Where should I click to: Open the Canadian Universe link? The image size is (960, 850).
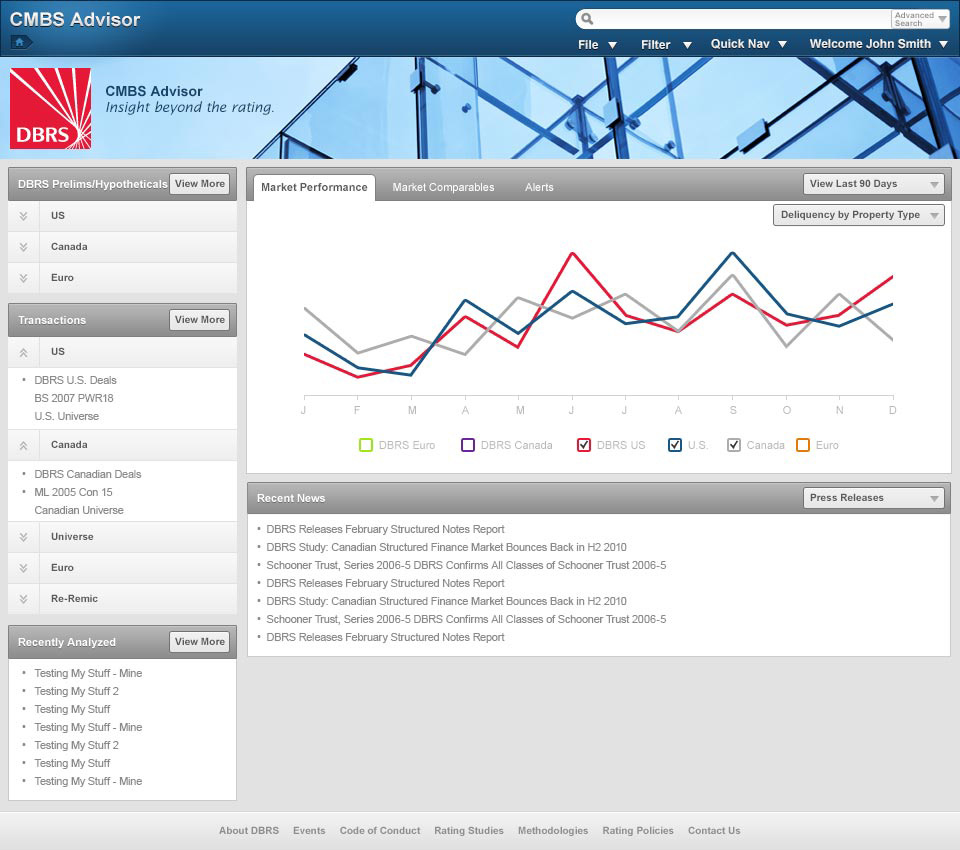tap(79, 510)
